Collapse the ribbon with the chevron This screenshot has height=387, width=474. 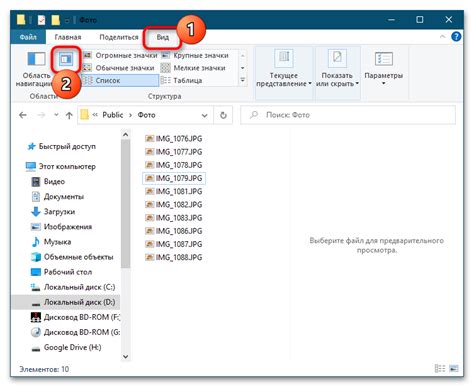click(442, 37)
